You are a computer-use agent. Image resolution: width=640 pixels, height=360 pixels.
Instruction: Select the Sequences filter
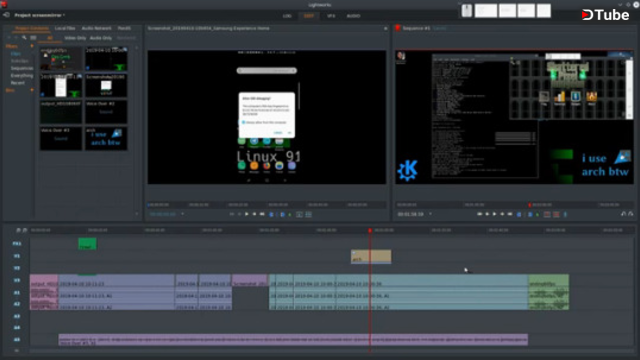coord(22,68)
